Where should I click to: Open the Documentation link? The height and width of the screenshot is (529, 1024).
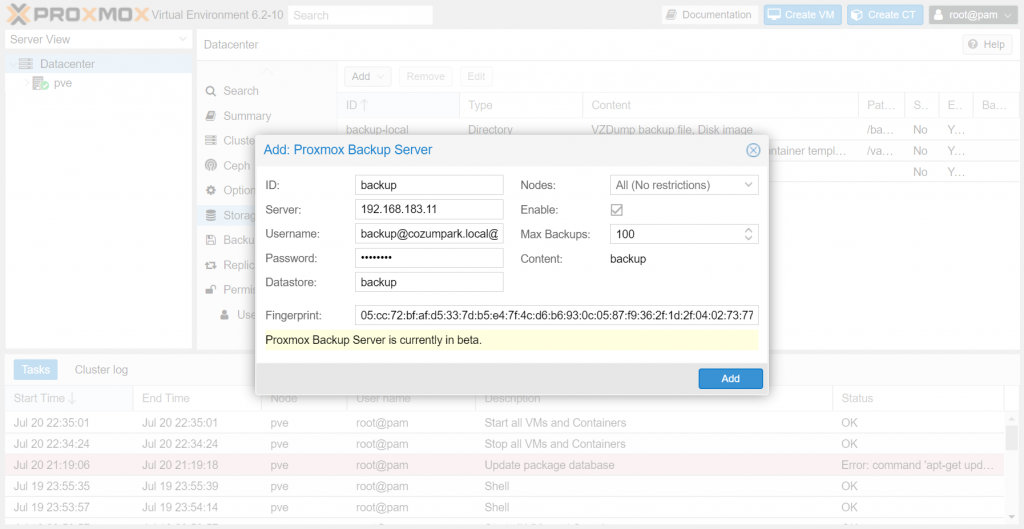[x=710, y=15]
